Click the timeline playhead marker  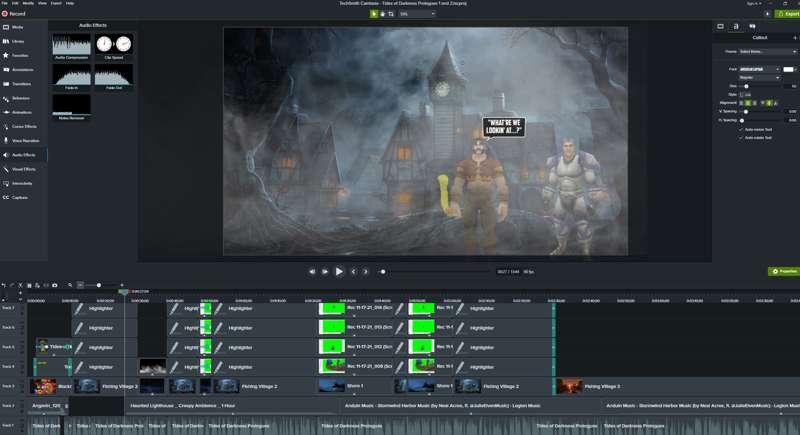pyautogui.click(x=123, y=292)
